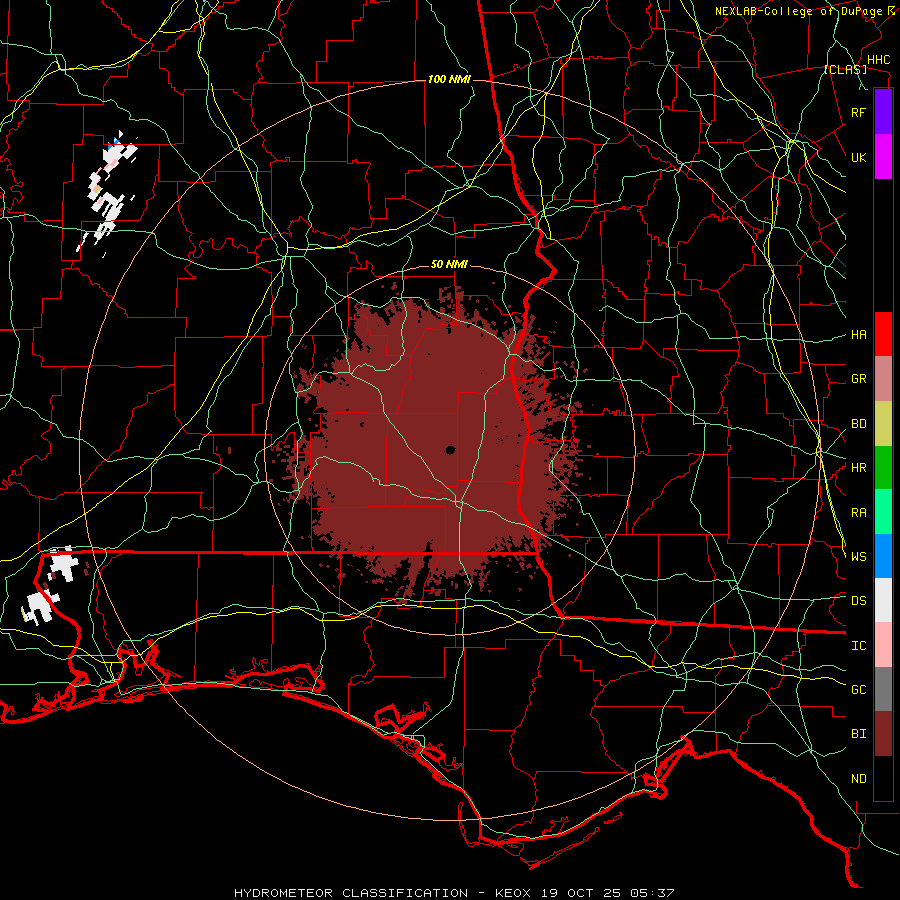Click the BI legend label
The height and width of the screenshot is (900, 900).
859,734
